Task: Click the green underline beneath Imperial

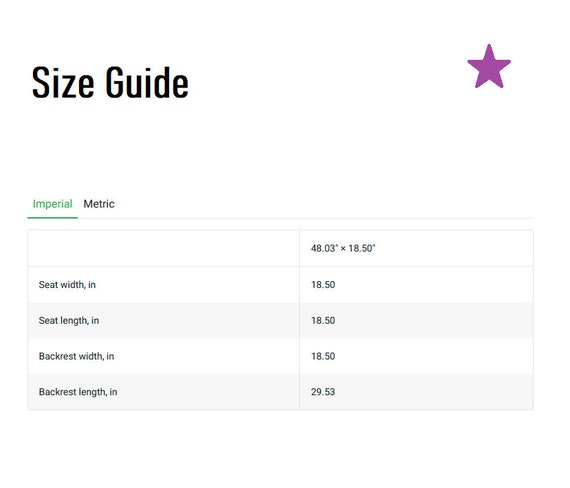Action: 52,218
